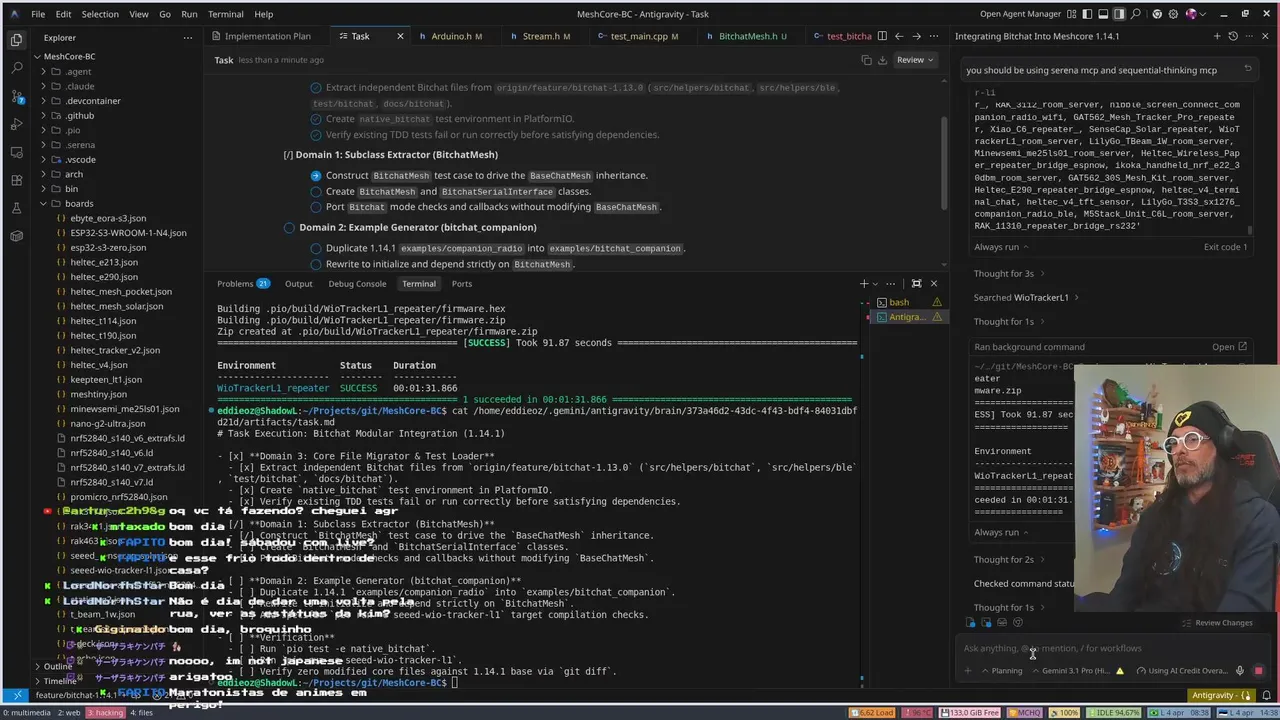Open the Debug Console panel tab
1280x720 pixels.
click(x=357, y=283)
